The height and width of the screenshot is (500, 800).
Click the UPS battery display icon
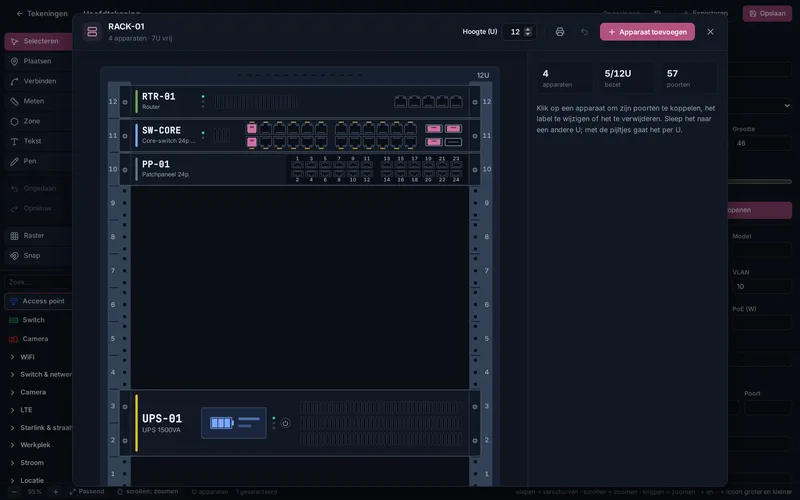pyautogui.click(x=234, y=423)
